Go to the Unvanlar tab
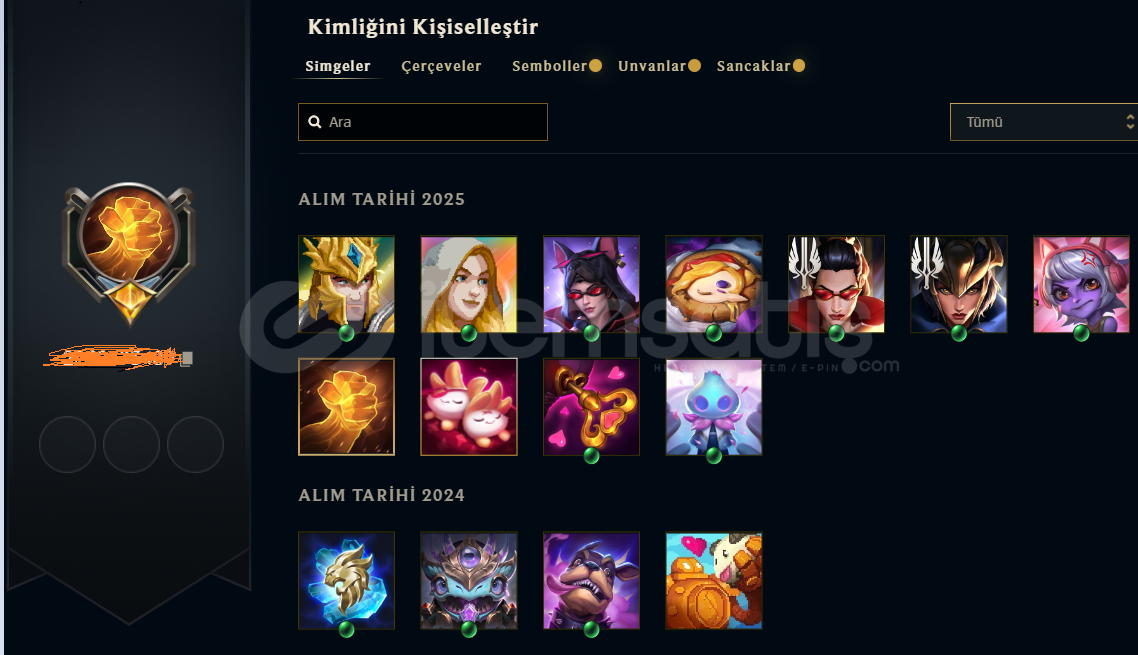The height and width of the screenshot is (655, 1138). (652, 66)
